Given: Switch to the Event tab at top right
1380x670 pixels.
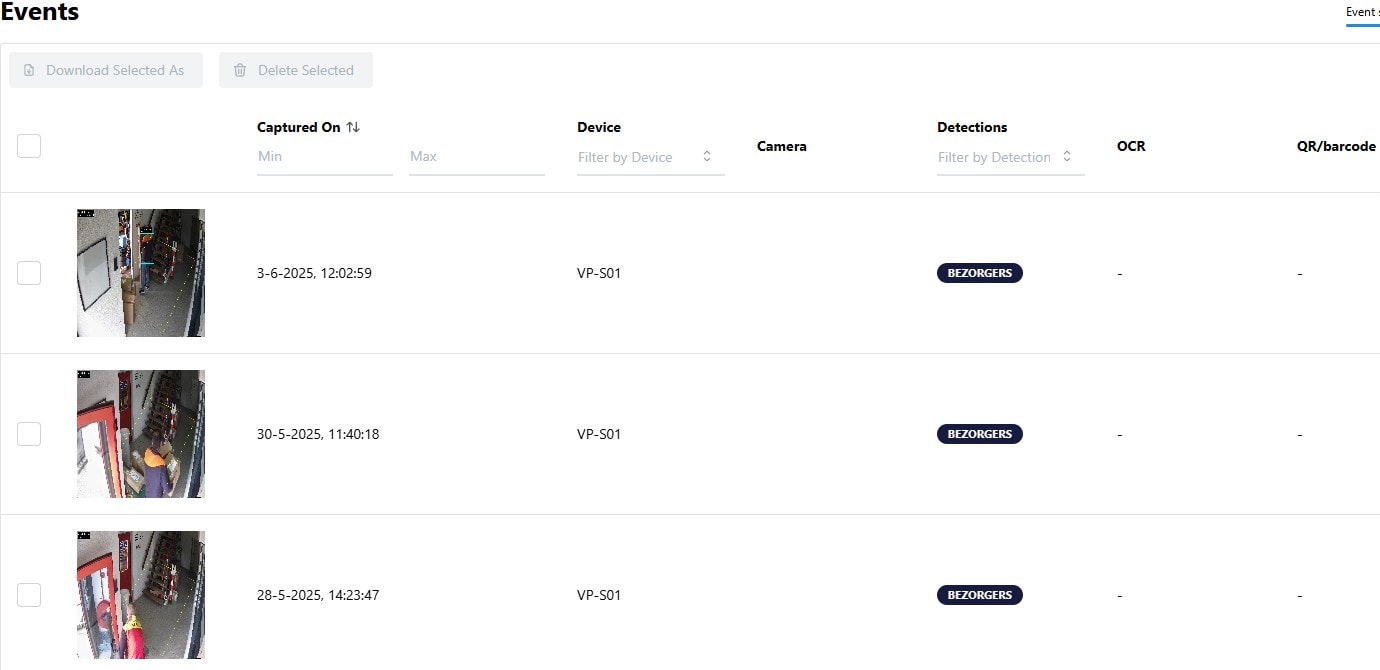Looking at the screenshot, I should click(1362, 13).
